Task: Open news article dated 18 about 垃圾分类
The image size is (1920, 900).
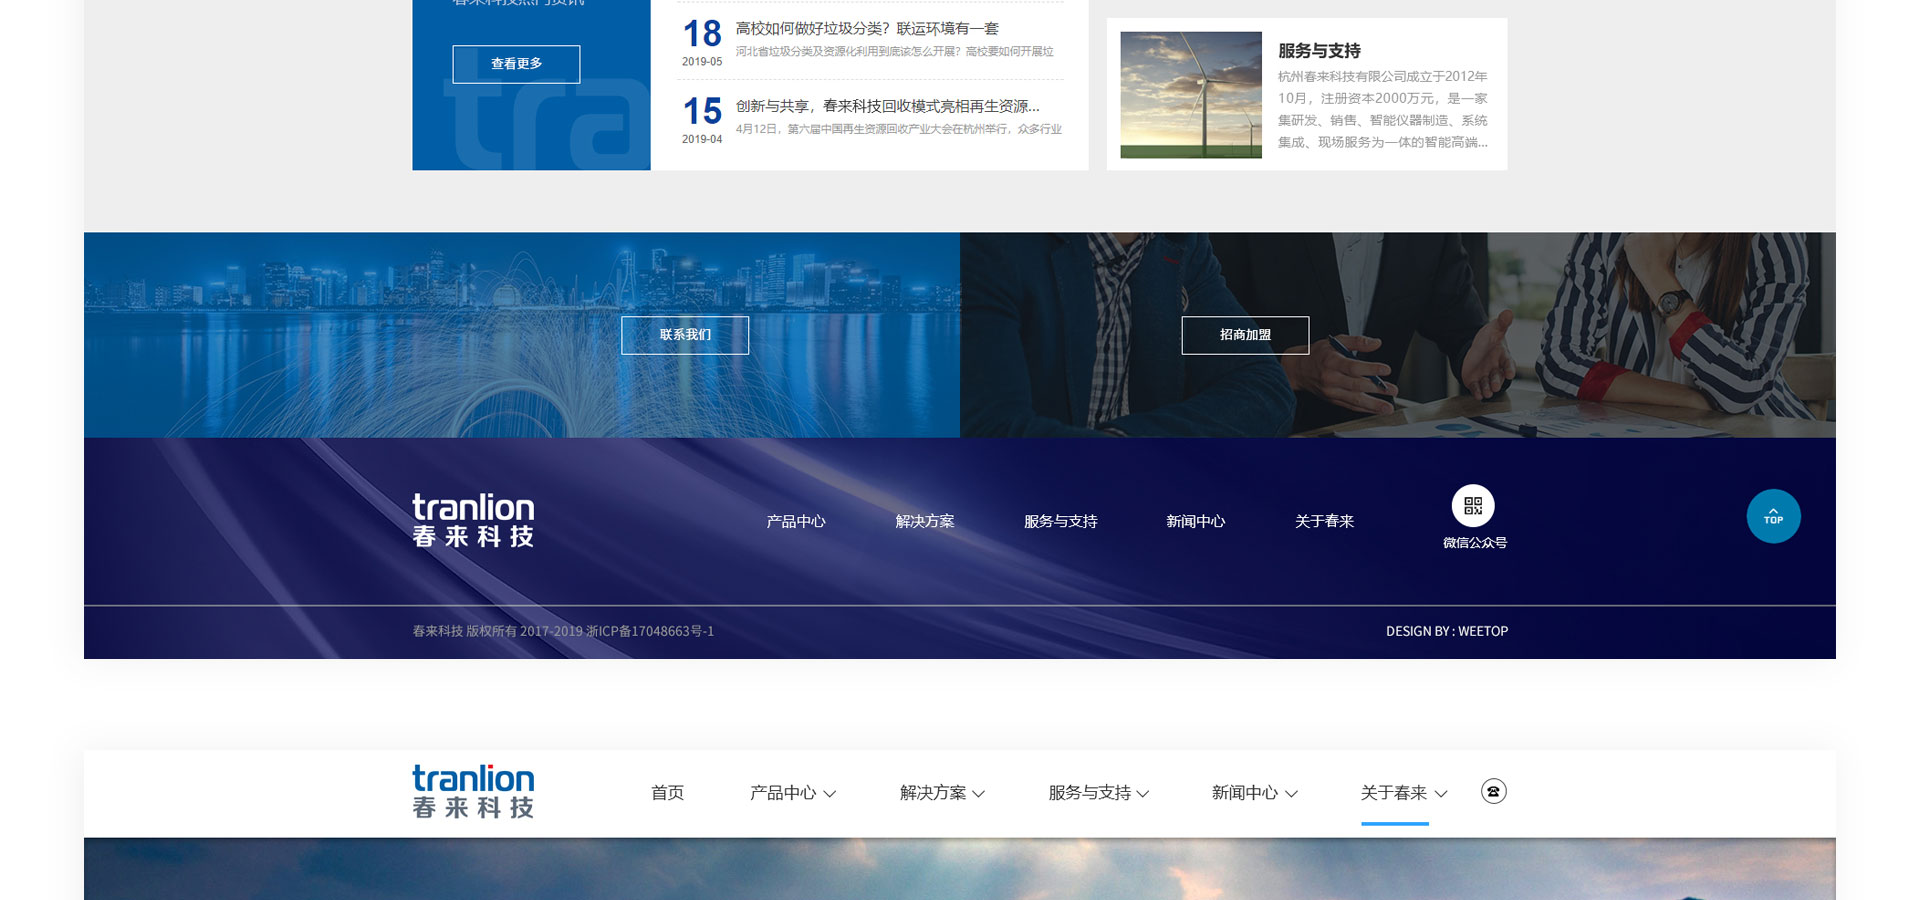Action: (x=866, y=29)
